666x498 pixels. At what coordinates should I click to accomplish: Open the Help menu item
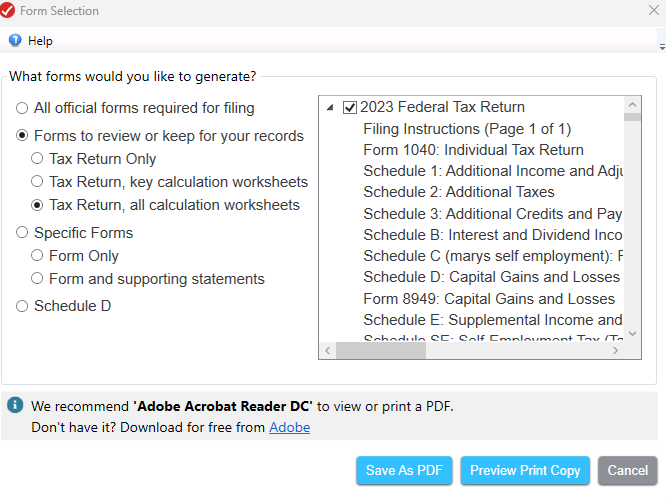tap(40, 41)
